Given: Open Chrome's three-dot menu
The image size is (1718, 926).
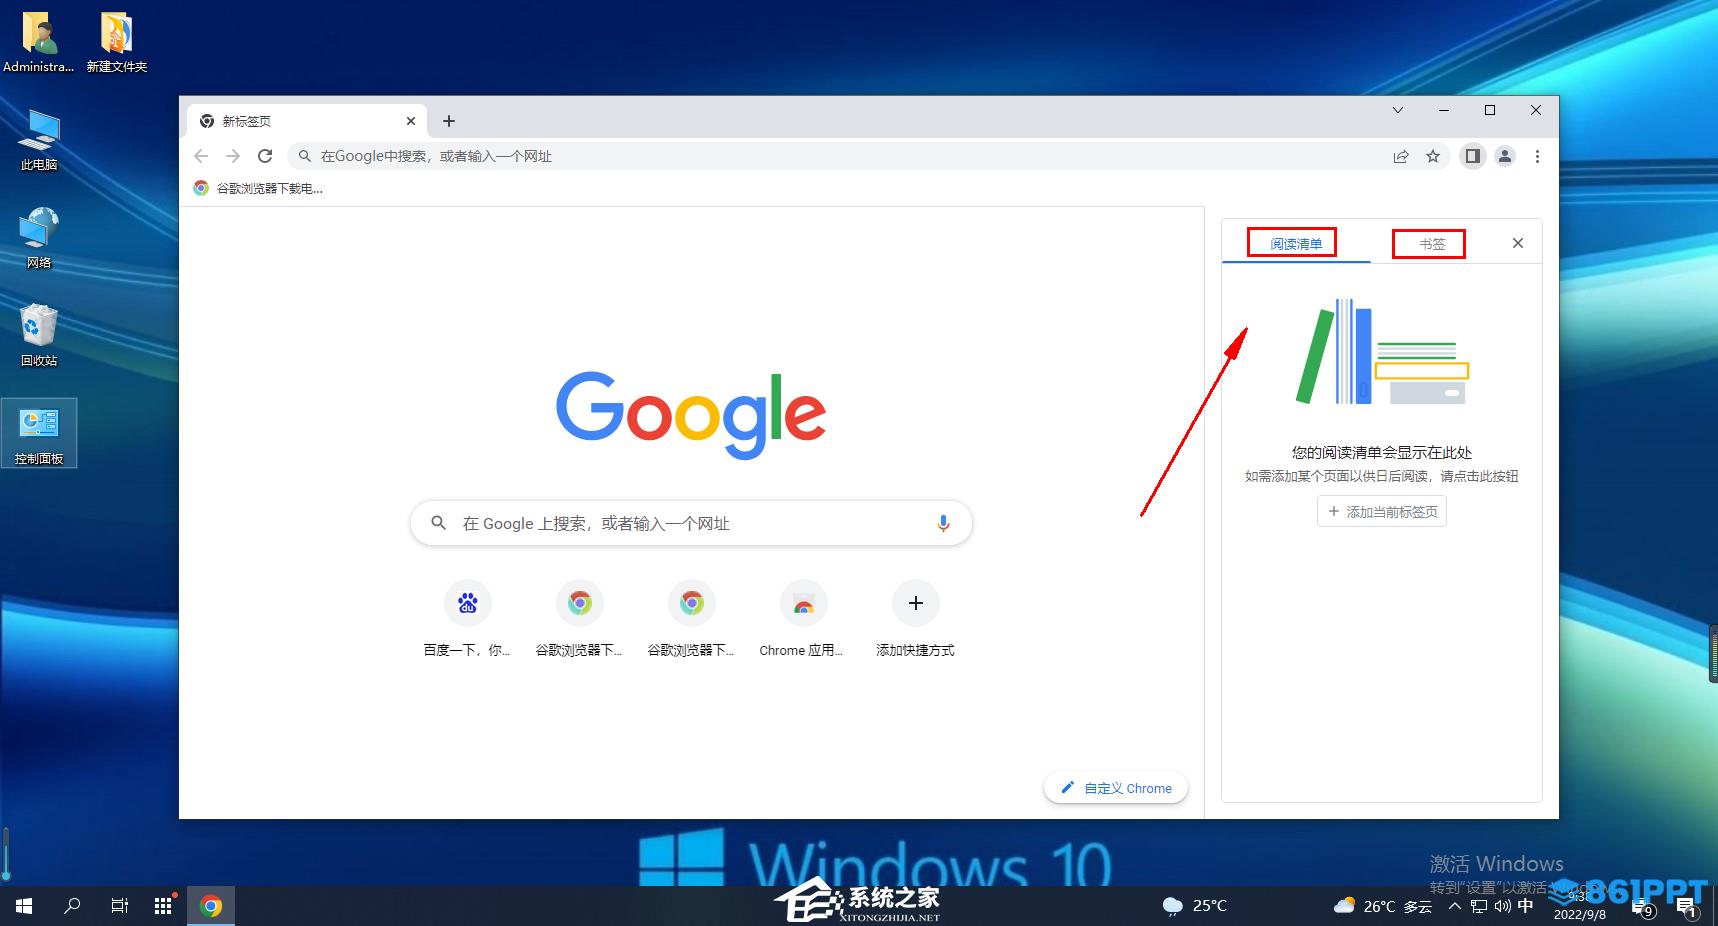Looking at the screenshot, I should (x=1537, y=156).
